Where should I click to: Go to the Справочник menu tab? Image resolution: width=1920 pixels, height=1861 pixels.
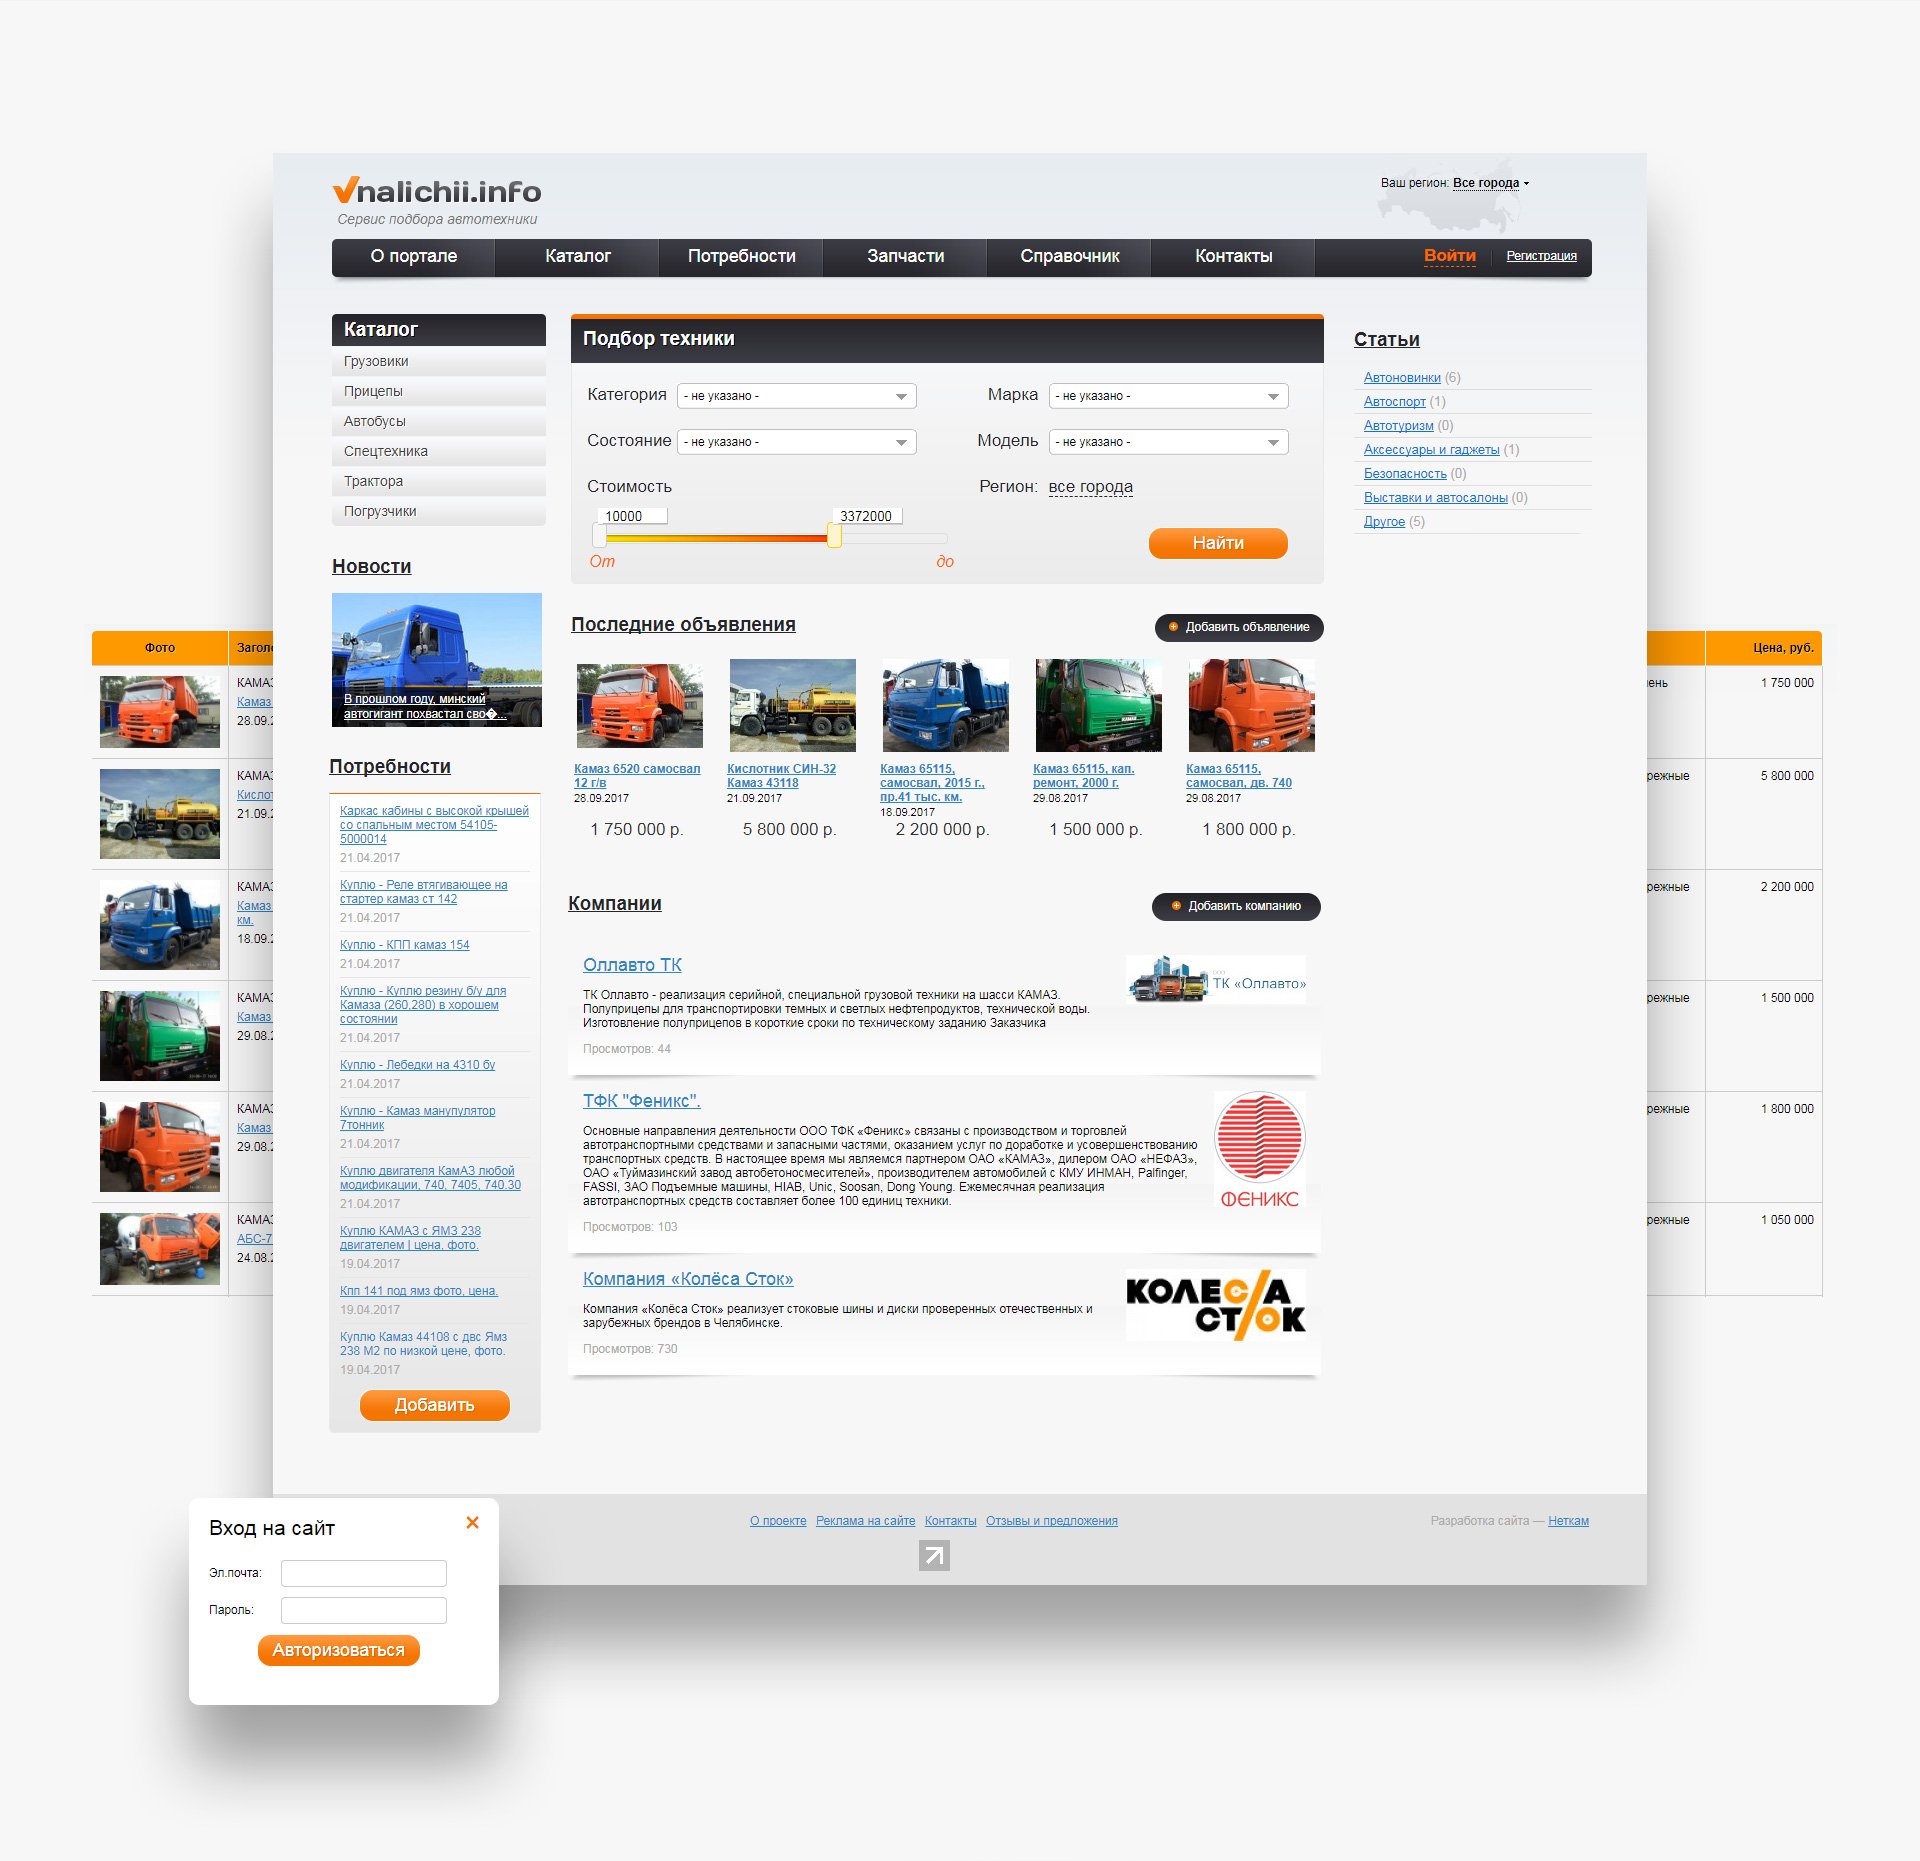1069,256
